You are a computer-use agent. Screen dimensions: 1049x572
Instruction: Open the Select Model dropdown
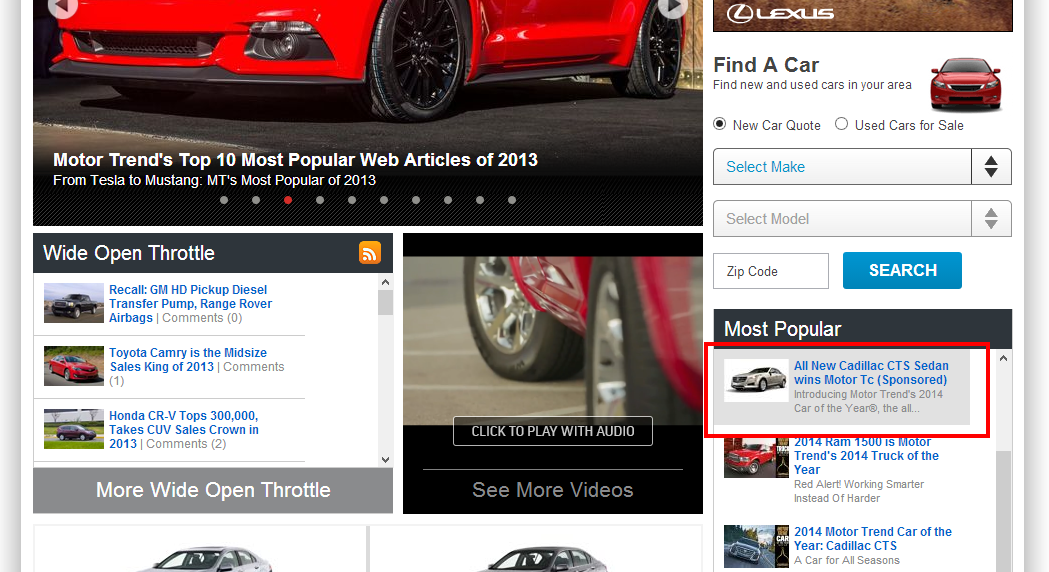click(862, 219)
